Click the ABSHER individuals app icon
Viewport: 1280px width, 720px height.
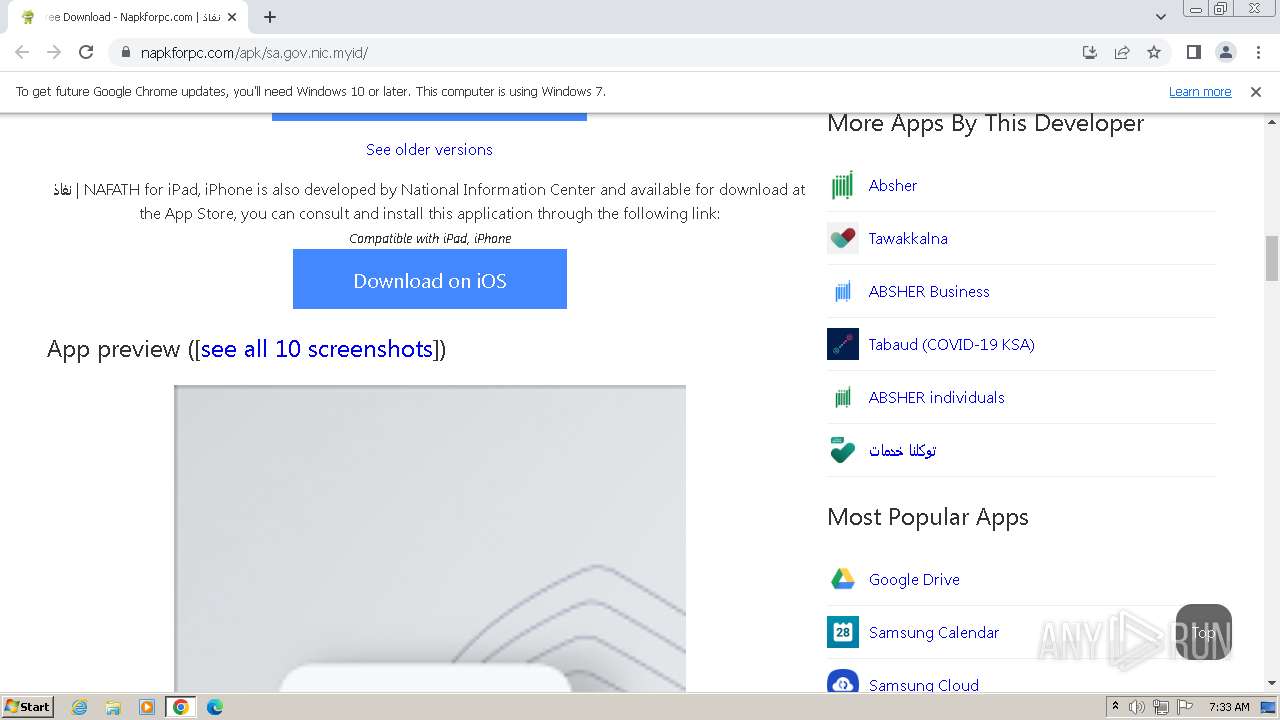pos(843,397)
